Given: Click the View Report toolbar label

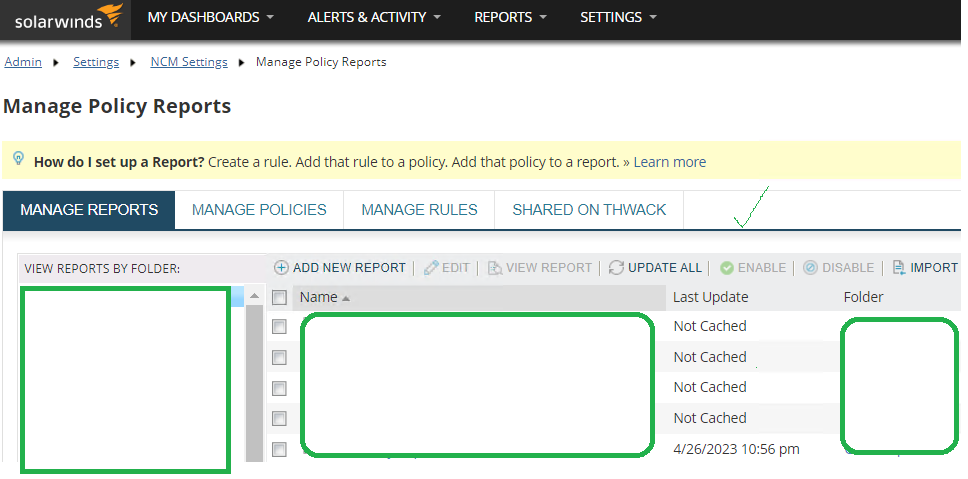Looking at the screenshot, I should pyautogui.click(x=549, y=268).
